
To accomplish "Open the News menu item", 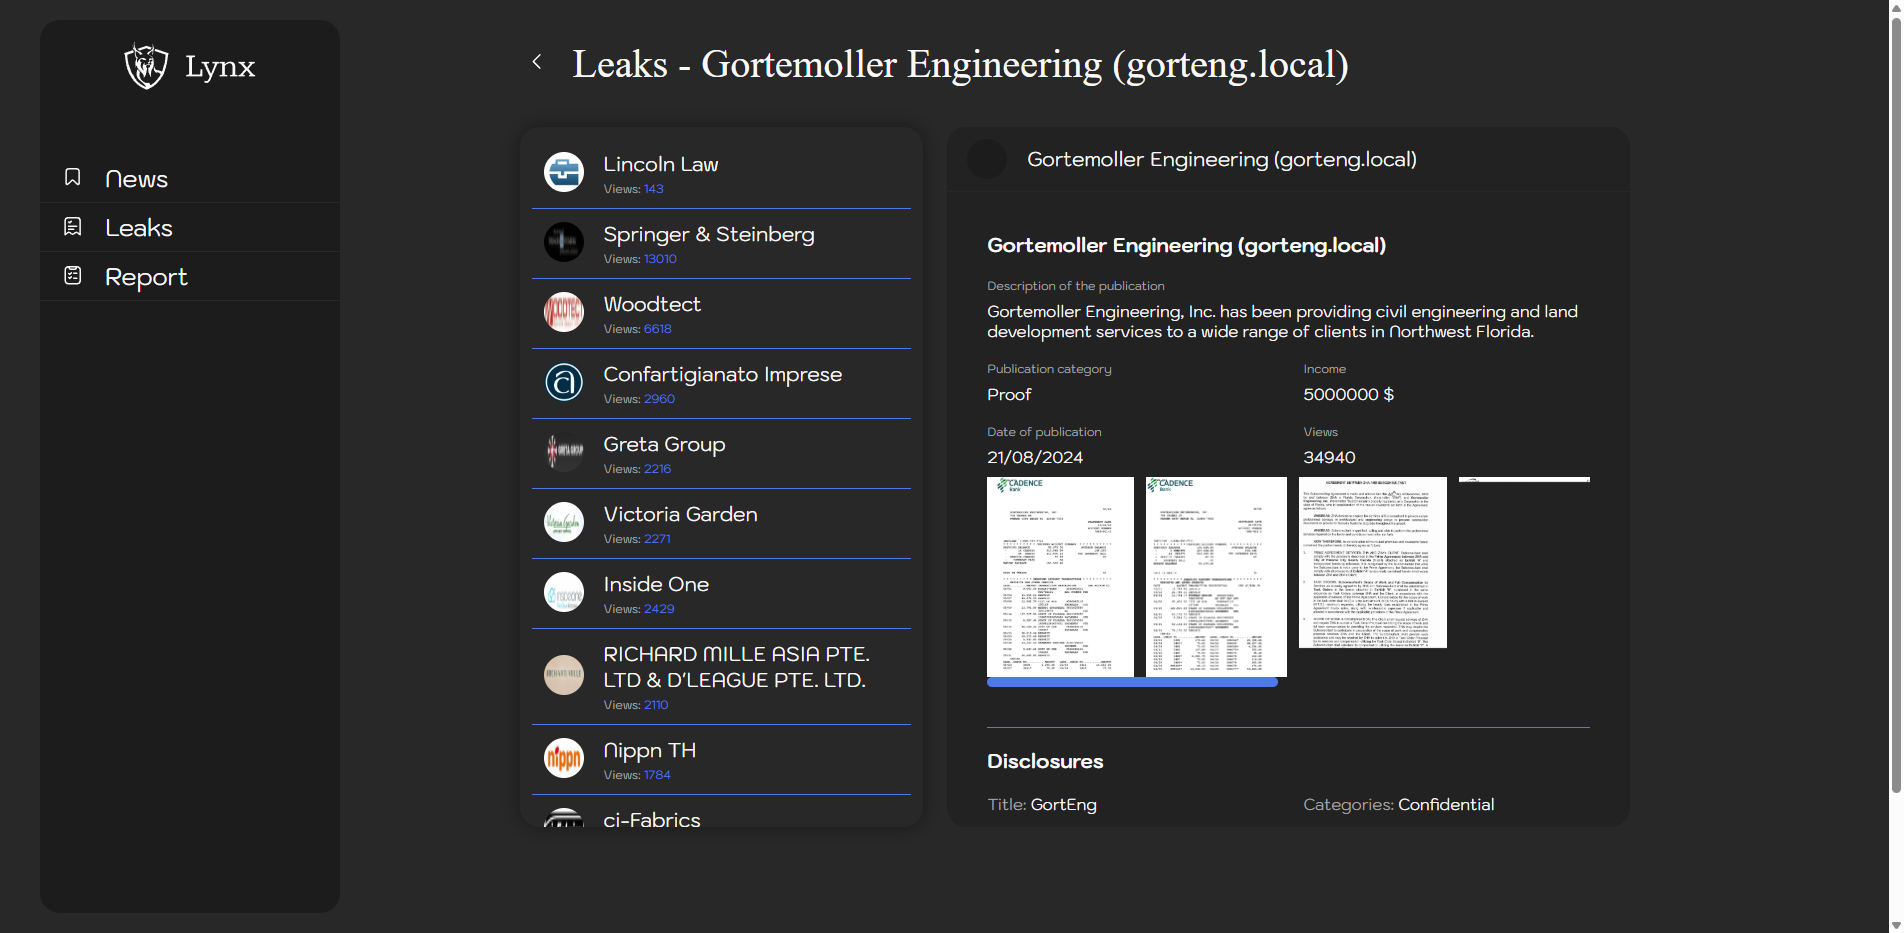I will [136, 179].
